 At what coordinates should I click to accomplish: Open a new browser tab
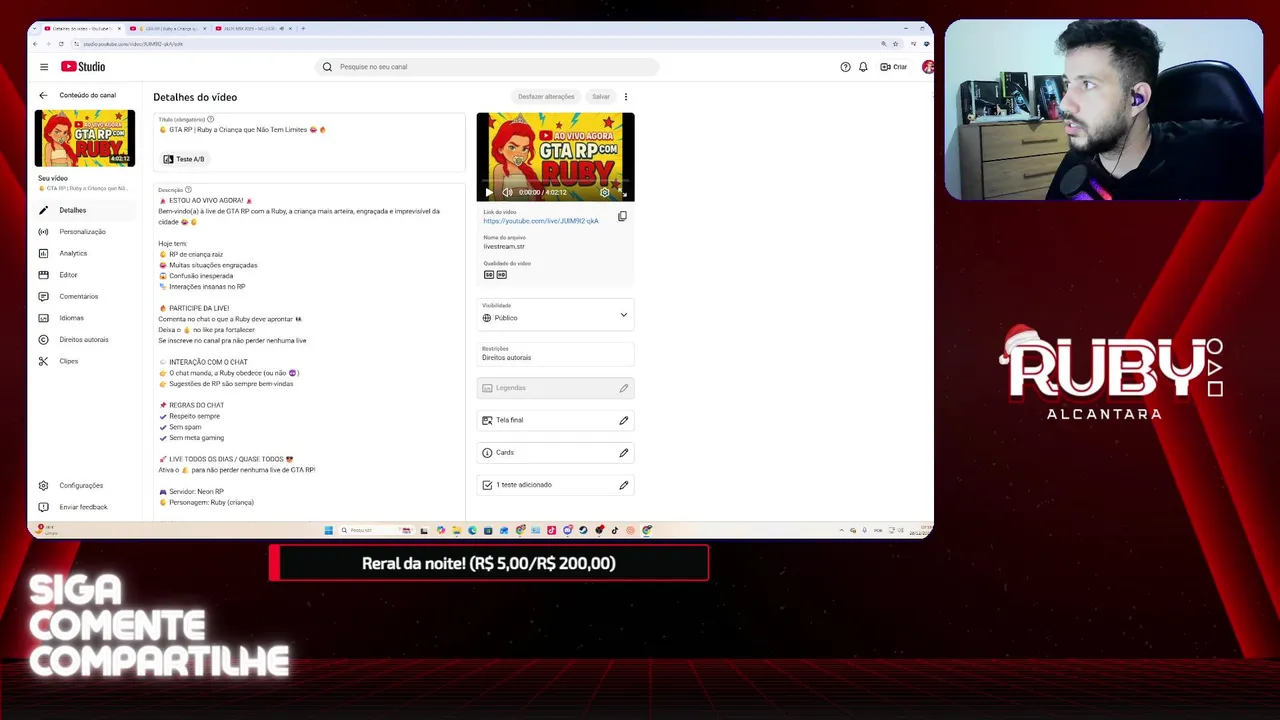pyautogui.click(x=303, y=28)
